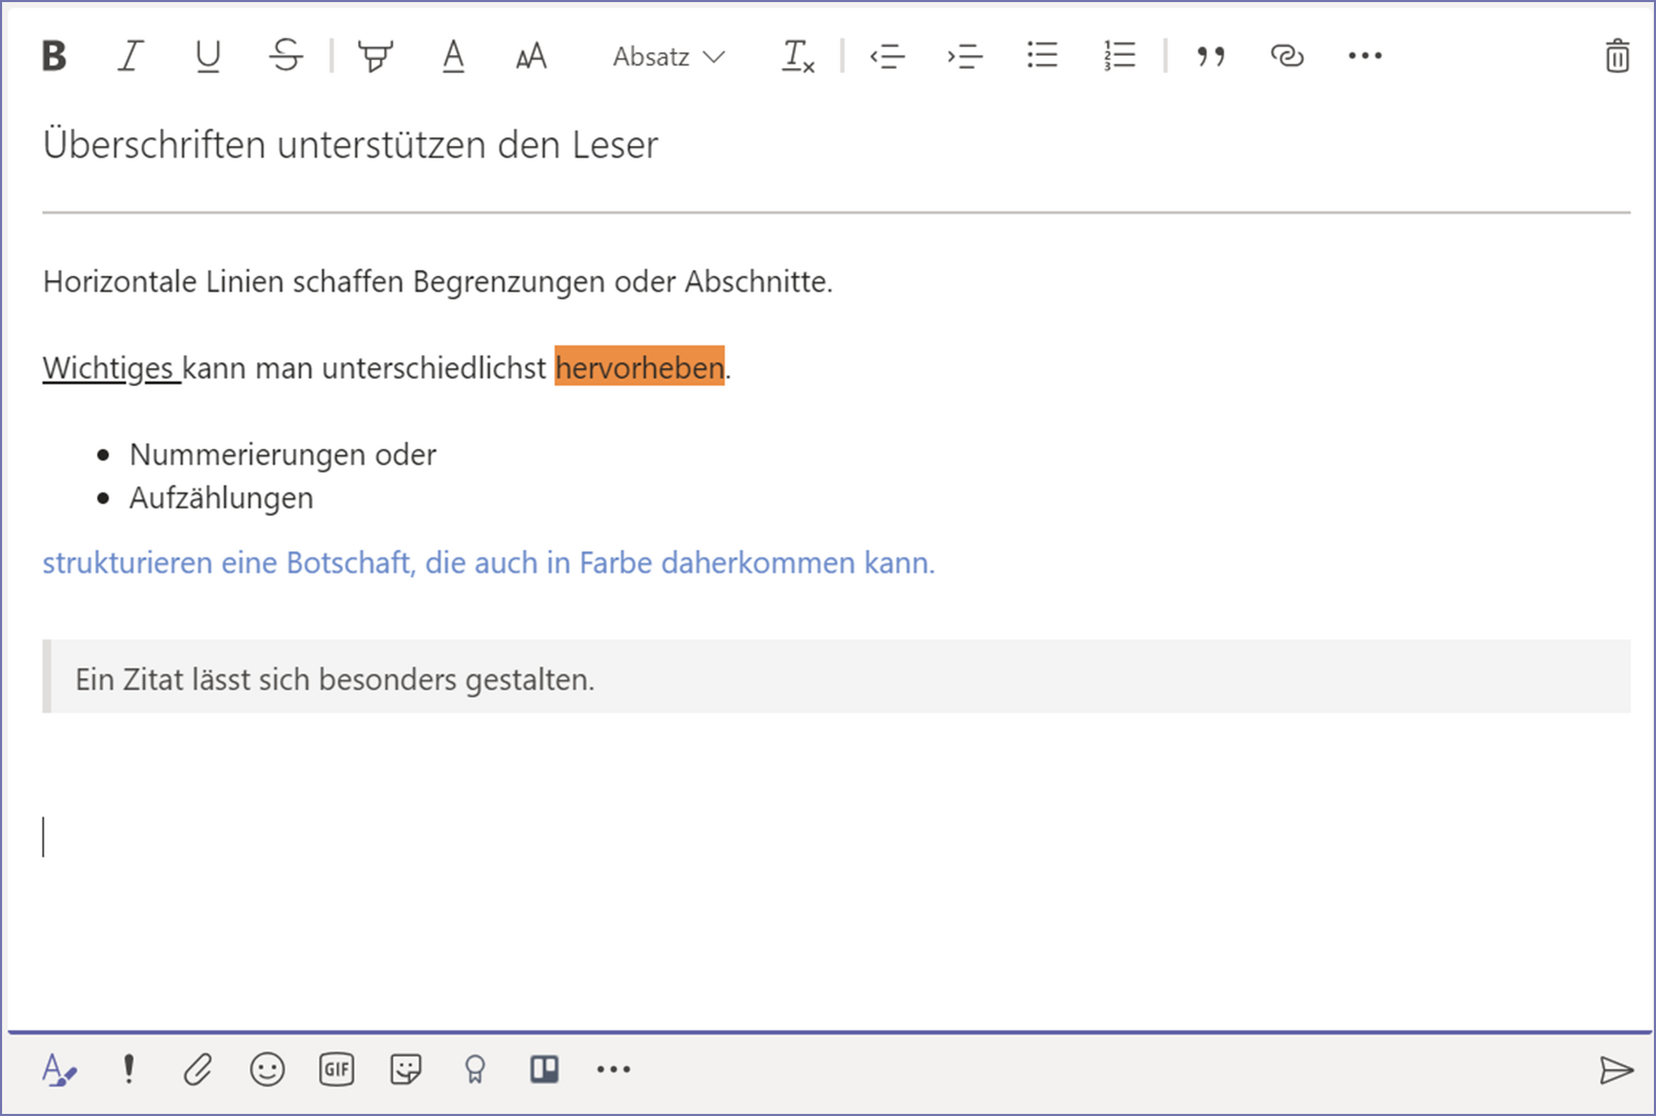This screenshot has width=1656, height=1116.
Task: Attach a file with the paperclip
Action: [198, 1070]
